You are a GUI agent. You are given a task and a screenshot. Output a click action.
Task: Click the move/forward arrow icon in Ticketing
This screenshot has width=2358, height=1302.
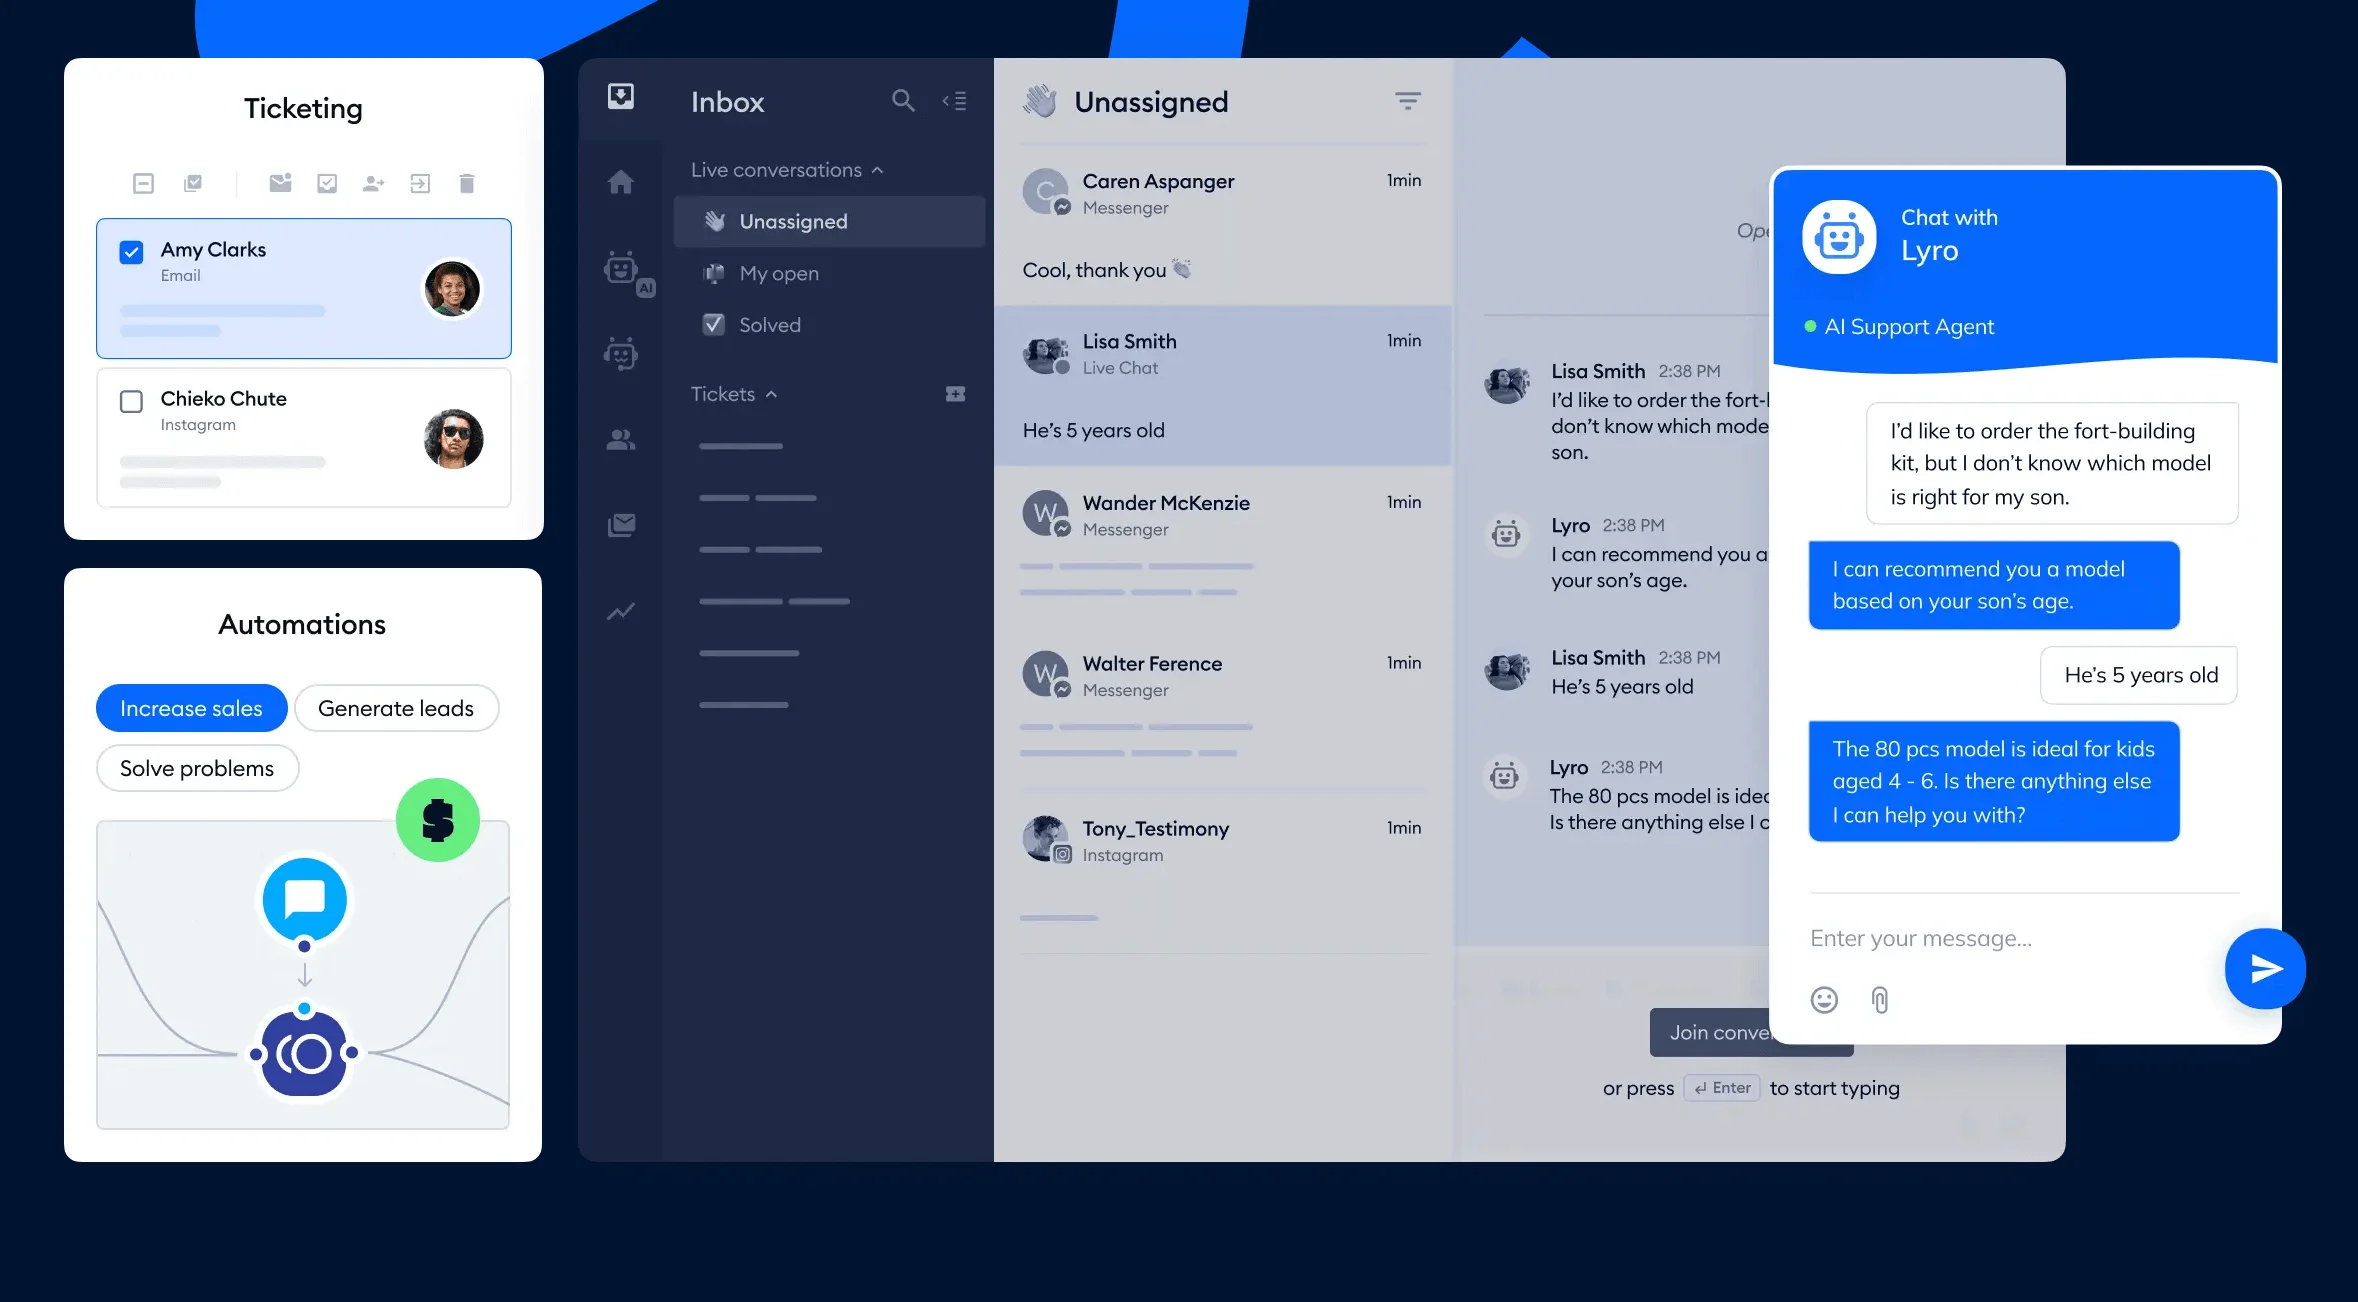coord(420,183)
